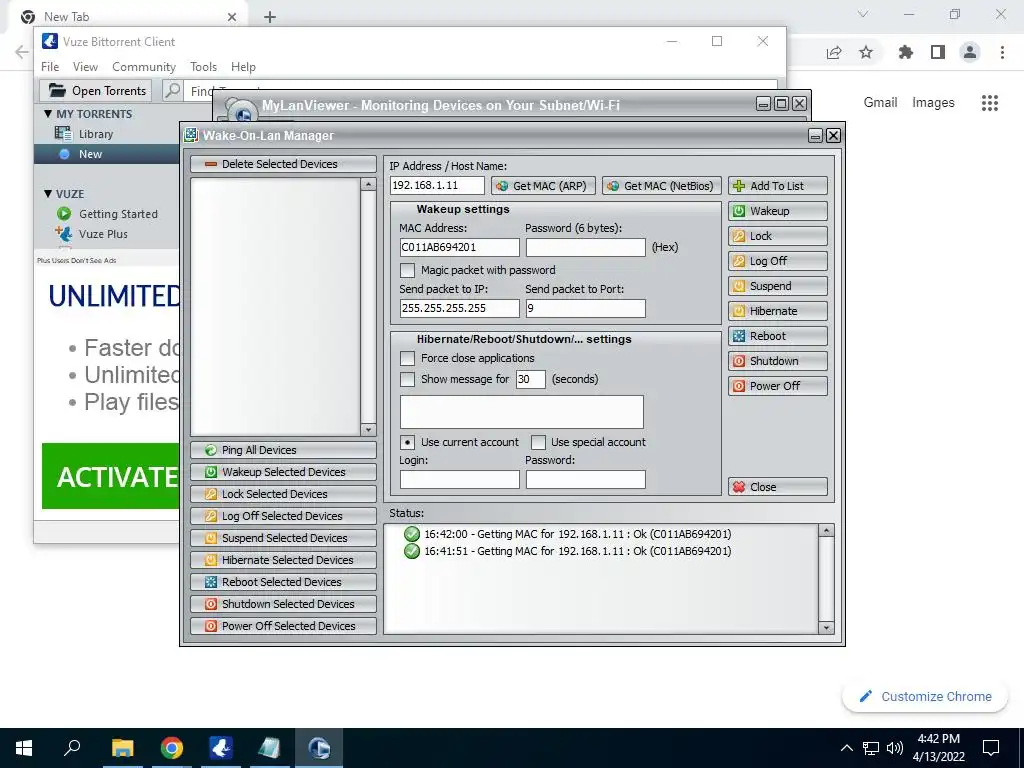Click the Shutdown button in right column
1024x768 pixels.
778,360
